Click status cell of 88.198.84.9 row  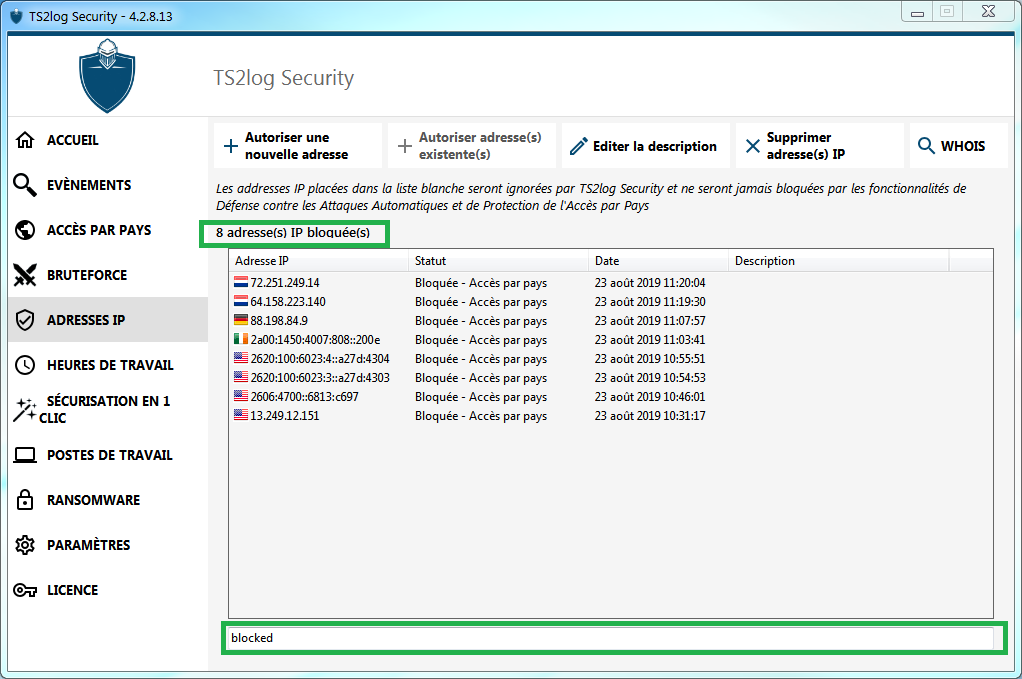(x=481, y=321)
